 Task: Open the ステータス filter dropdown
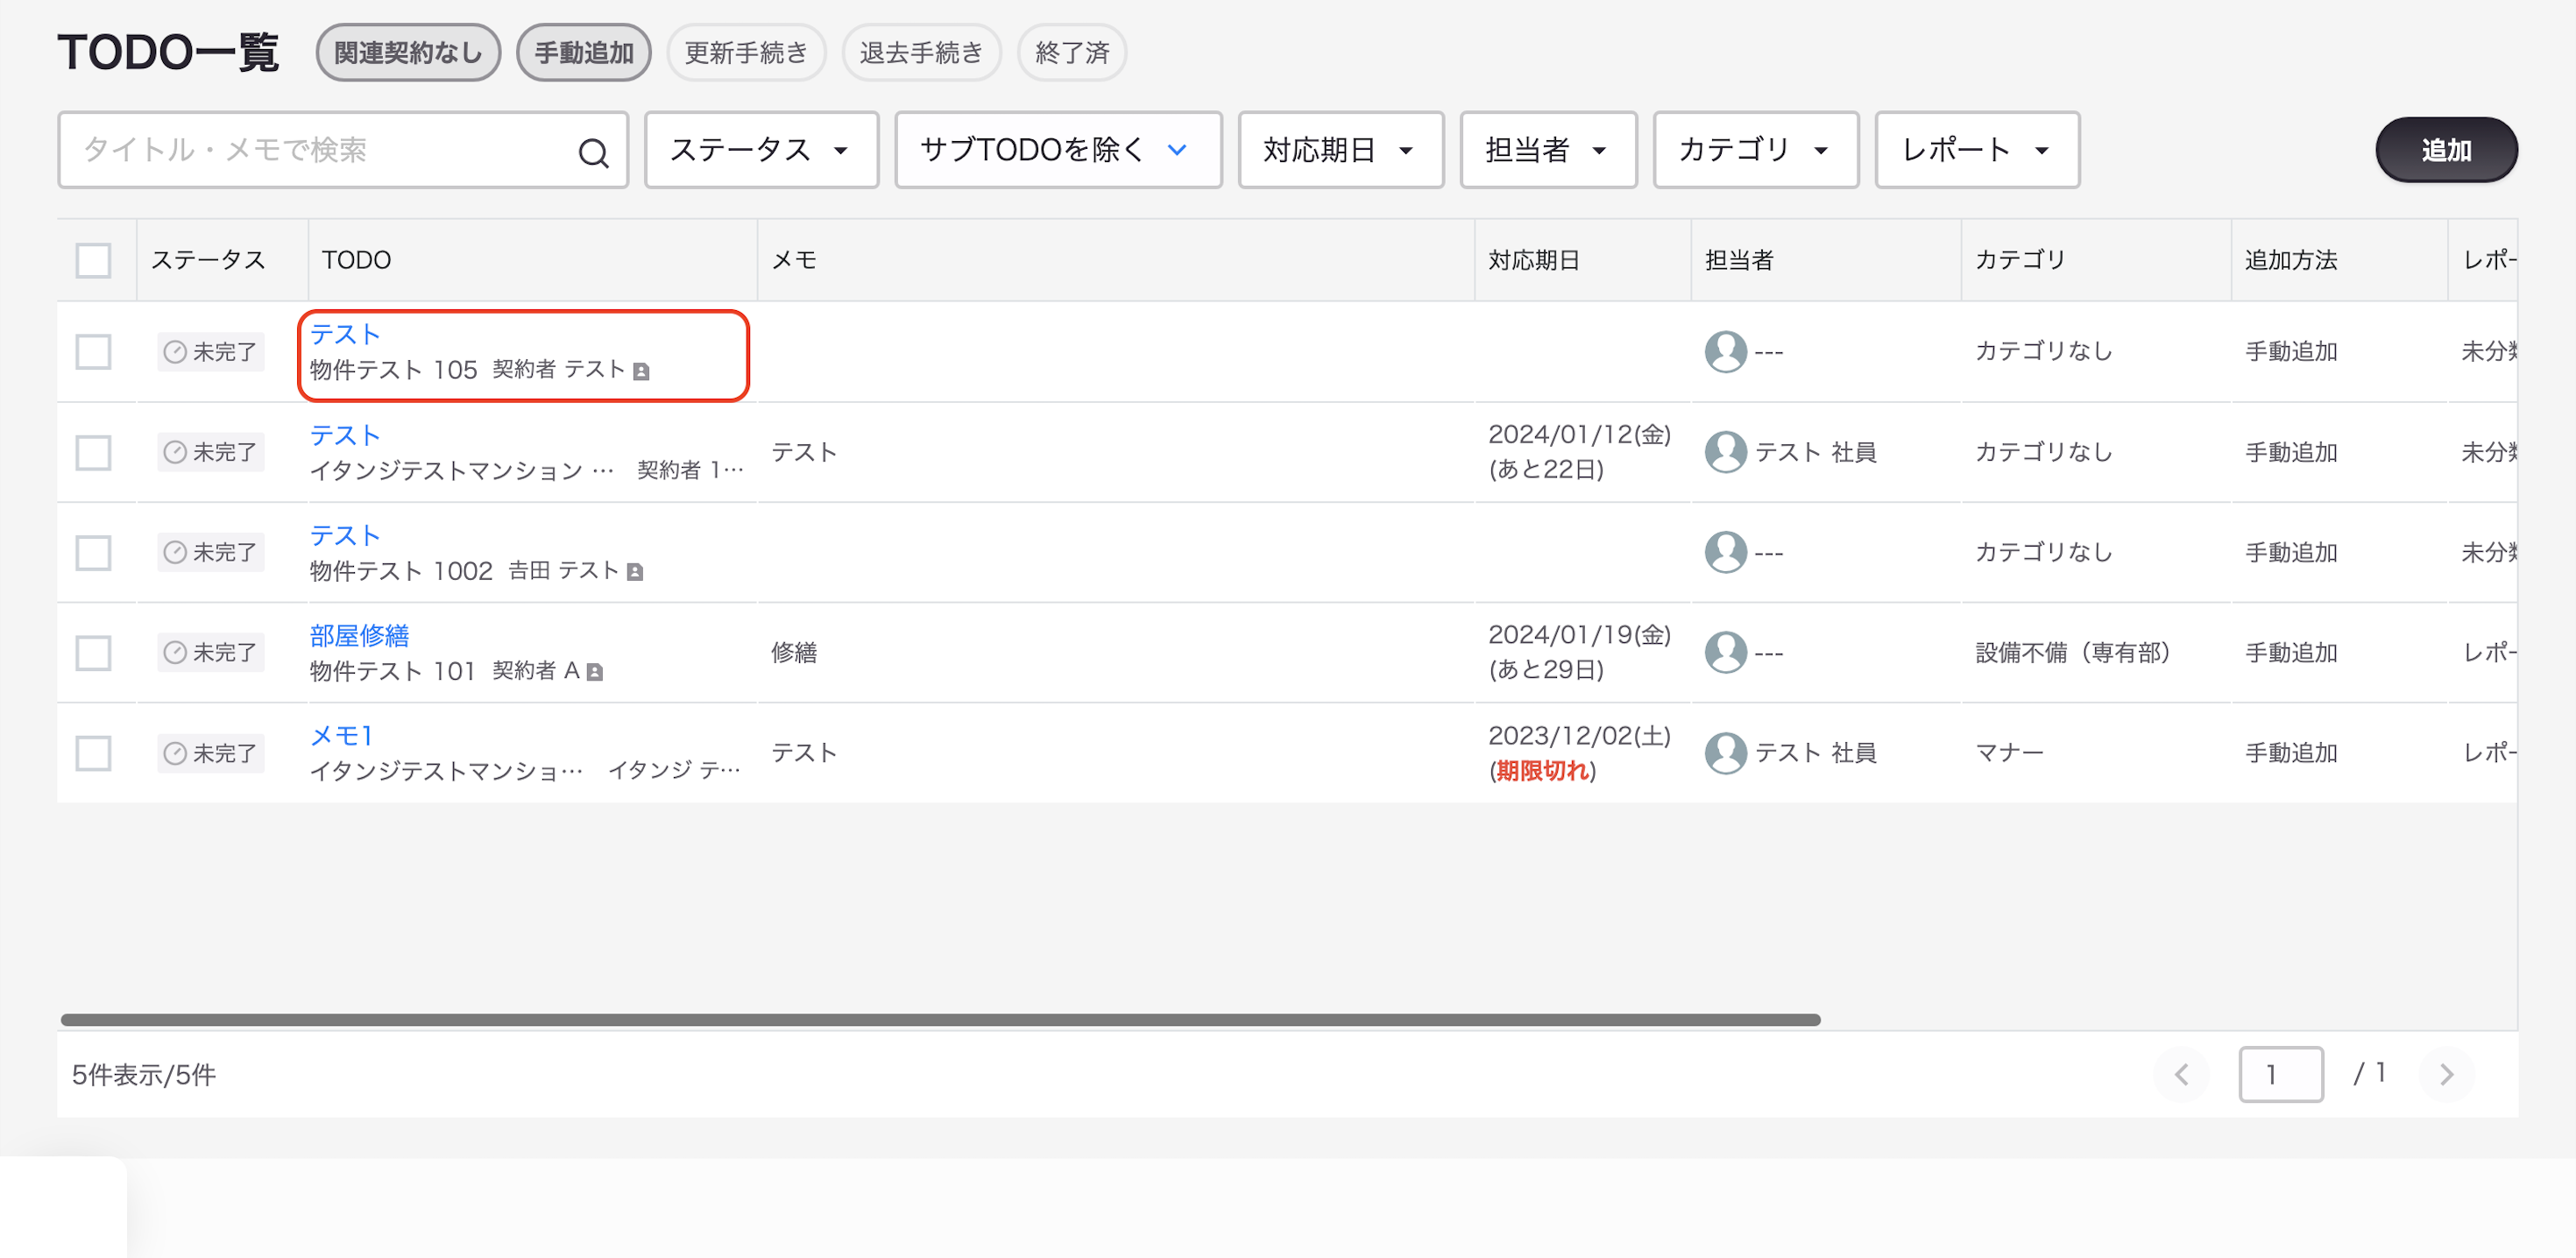pyautogui.click(x=761, y=150)
